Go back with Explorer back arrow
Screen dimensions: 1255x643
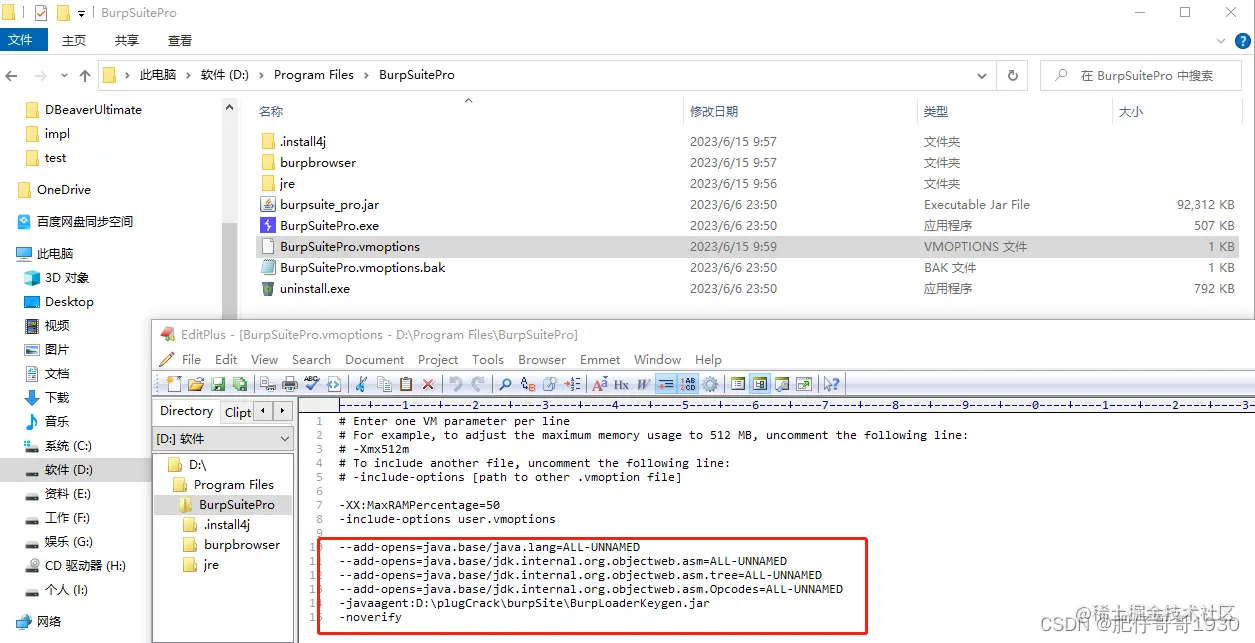(12, 76)
